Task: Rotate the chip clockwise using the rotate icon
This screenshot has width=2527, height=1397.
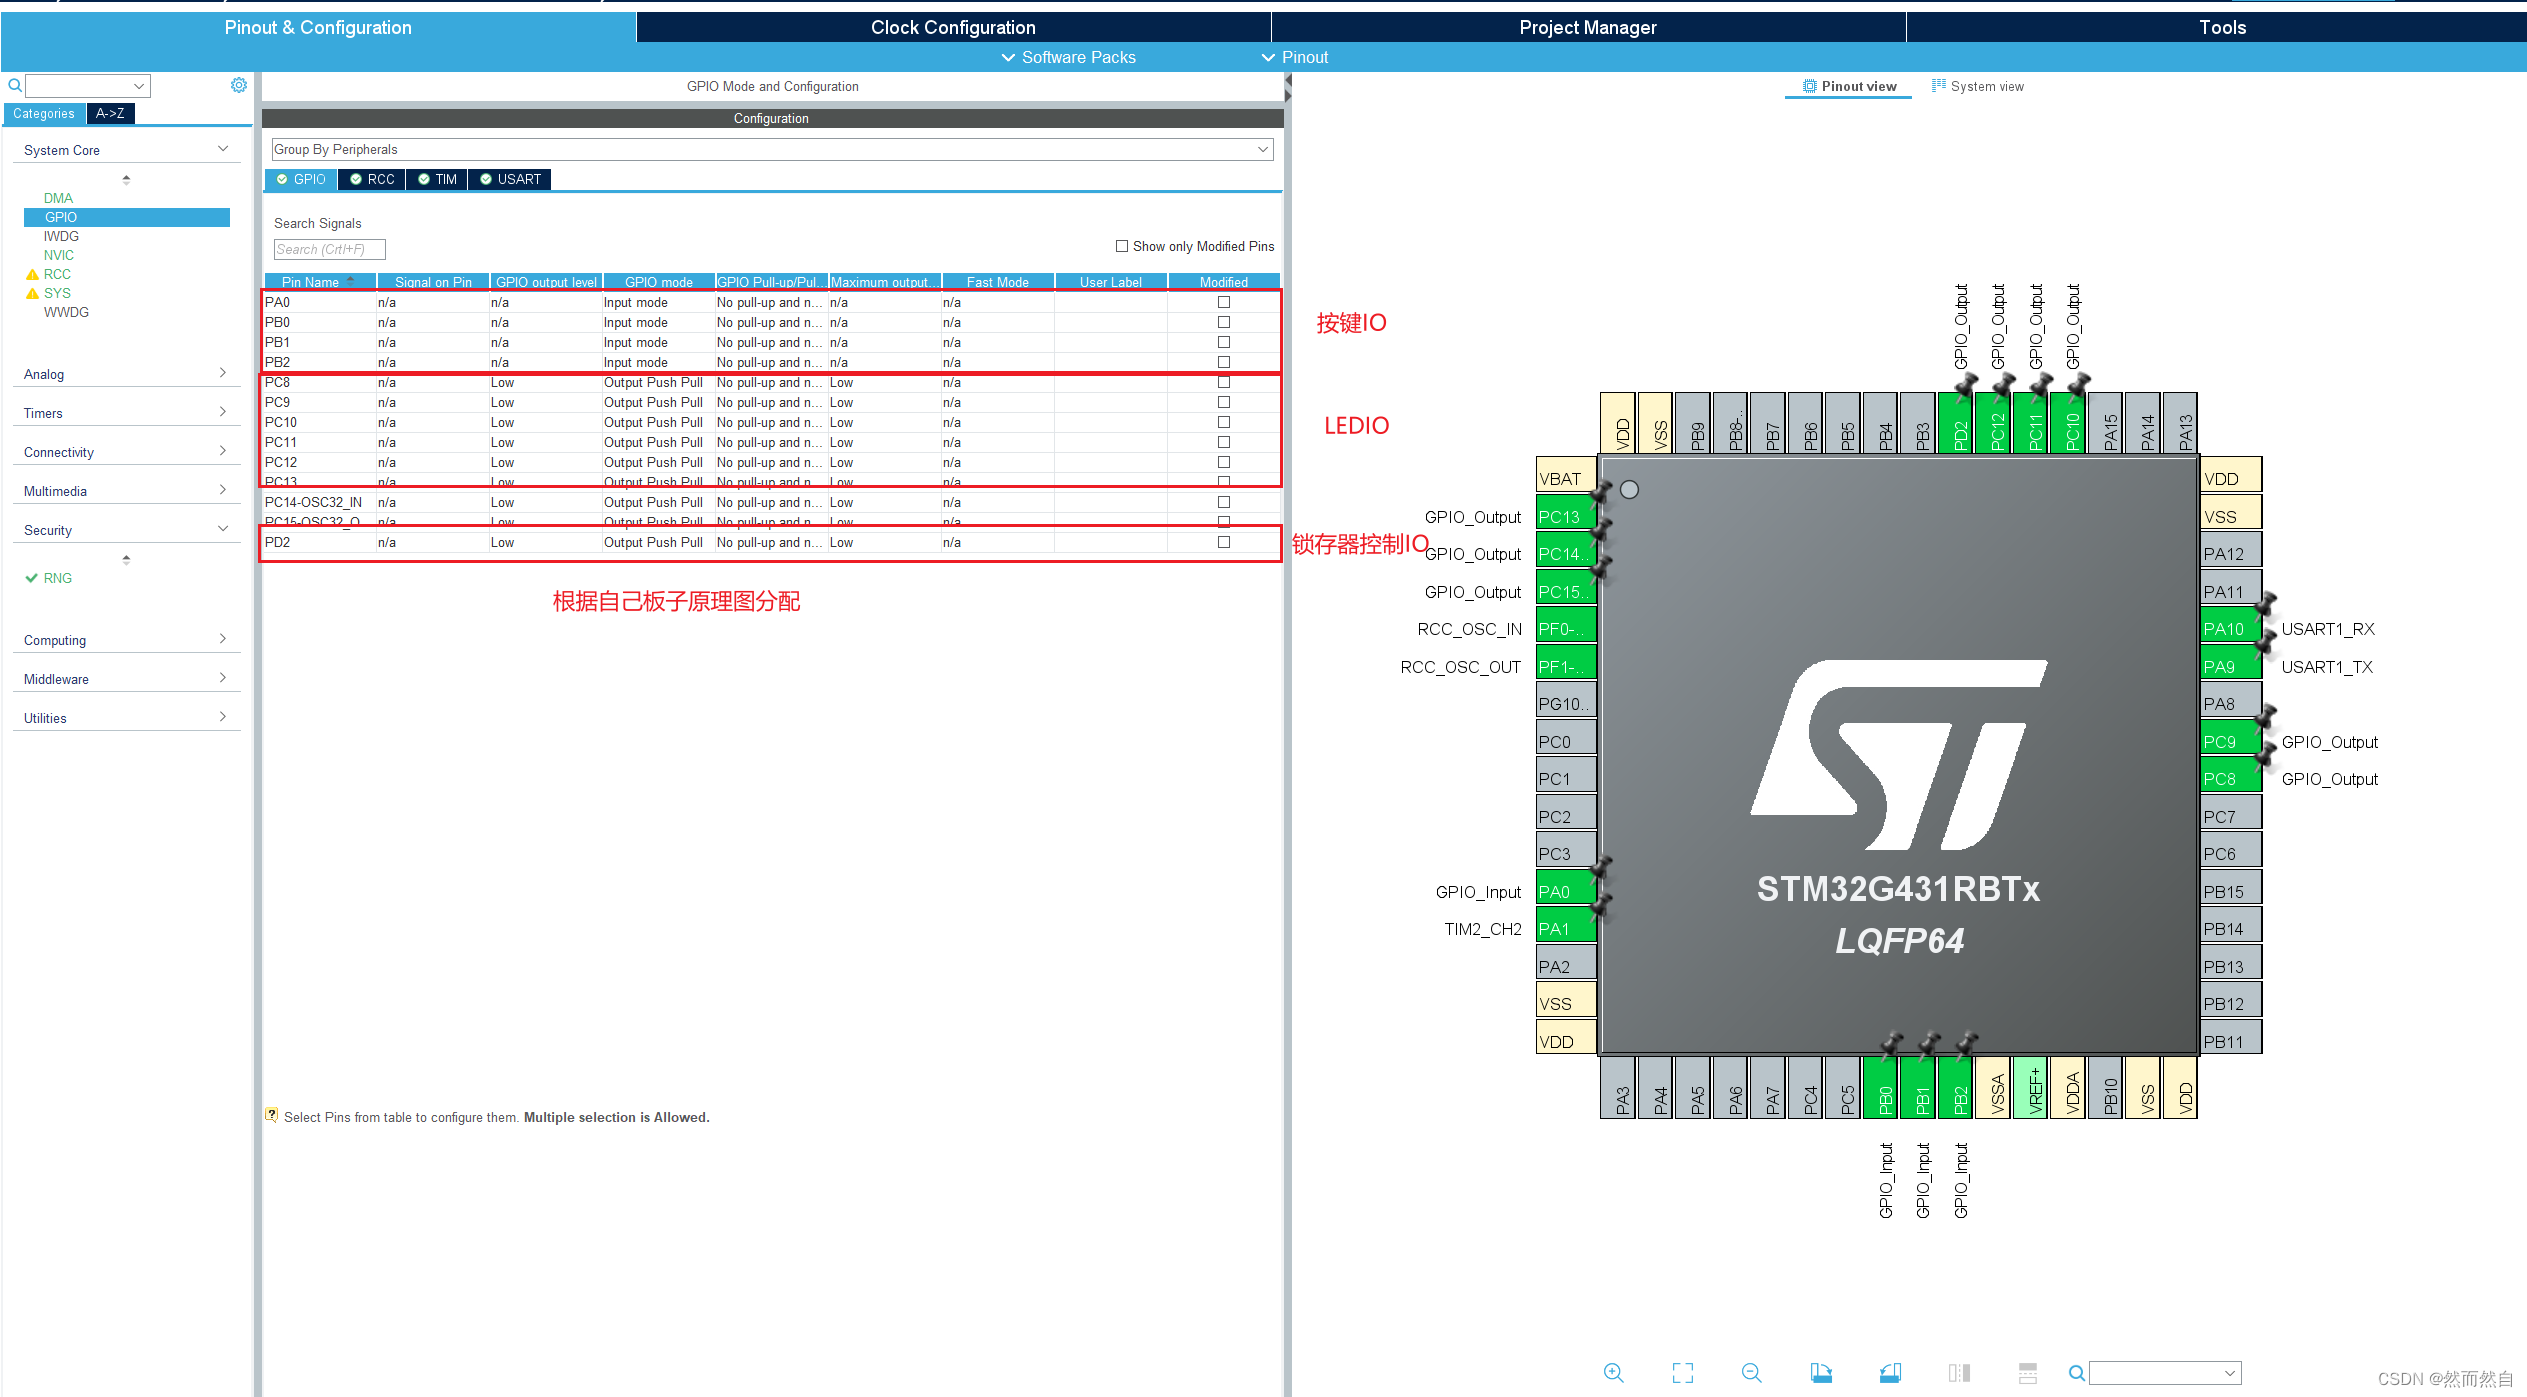Action: click(1822, 1372)
